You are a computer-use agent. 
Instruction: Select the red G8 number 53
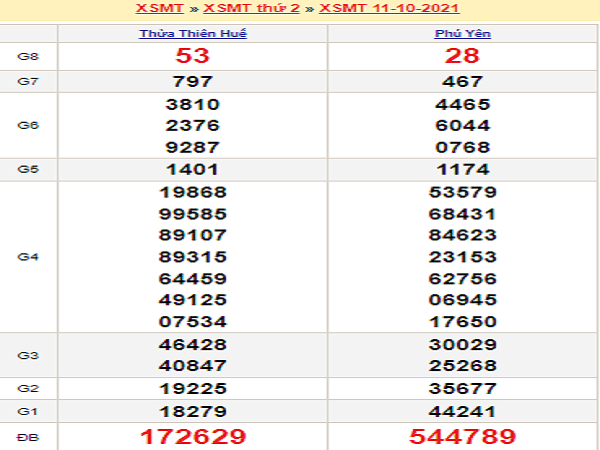192,56
